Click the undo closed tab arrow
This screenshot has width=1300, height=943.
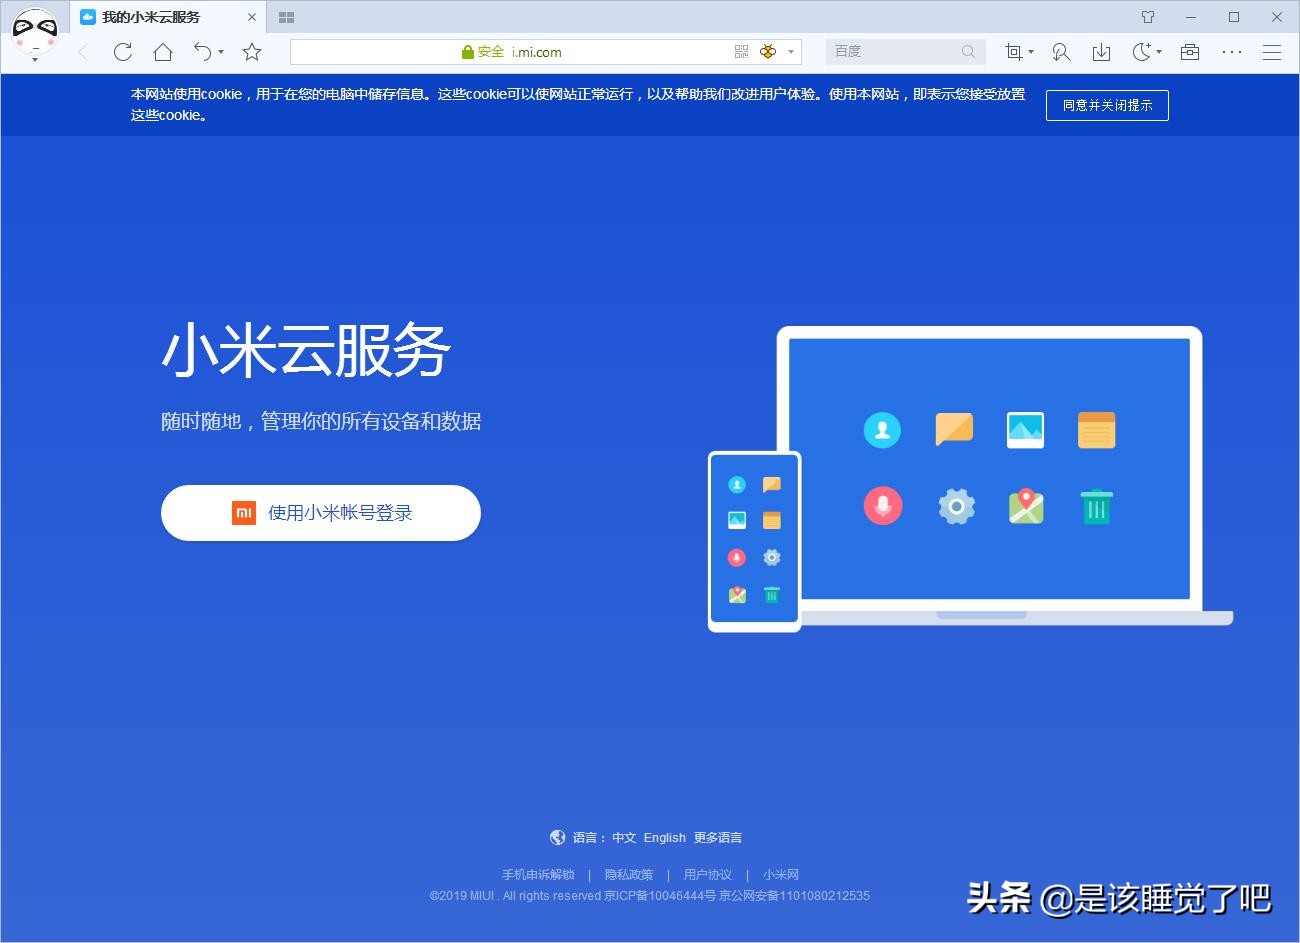(x=203, y=52)
